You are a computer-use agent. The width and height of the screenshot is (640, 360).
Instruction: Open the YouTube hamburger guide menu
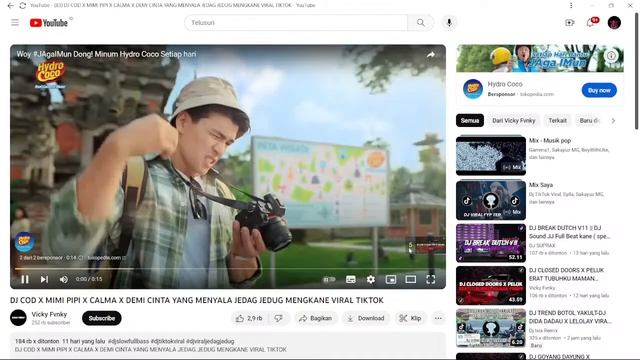15,22
